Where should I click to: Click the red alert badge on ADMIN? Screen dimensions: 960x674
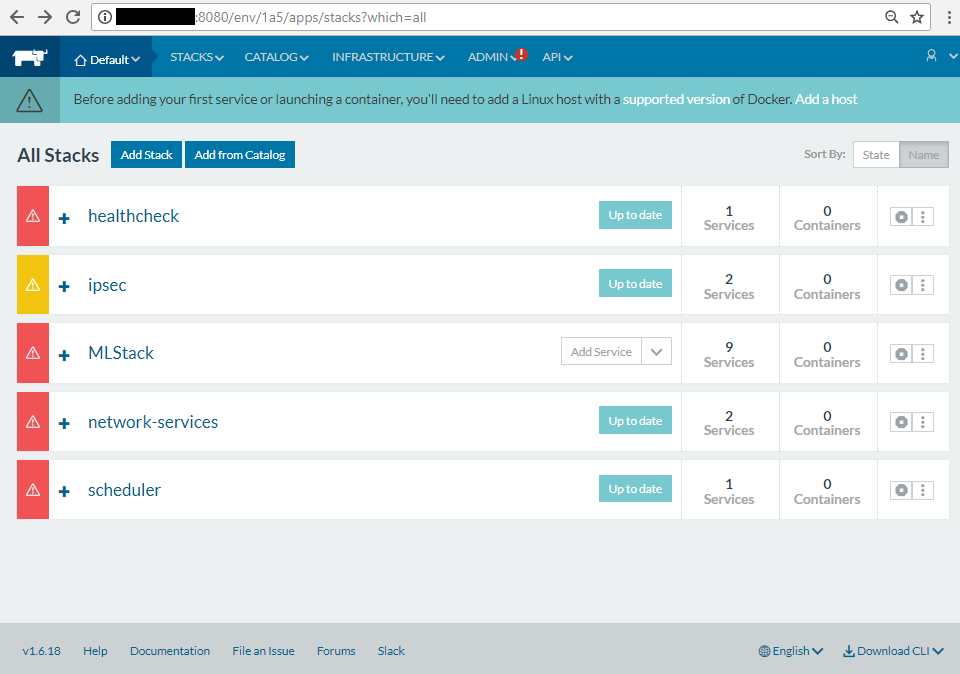point(521,54)
